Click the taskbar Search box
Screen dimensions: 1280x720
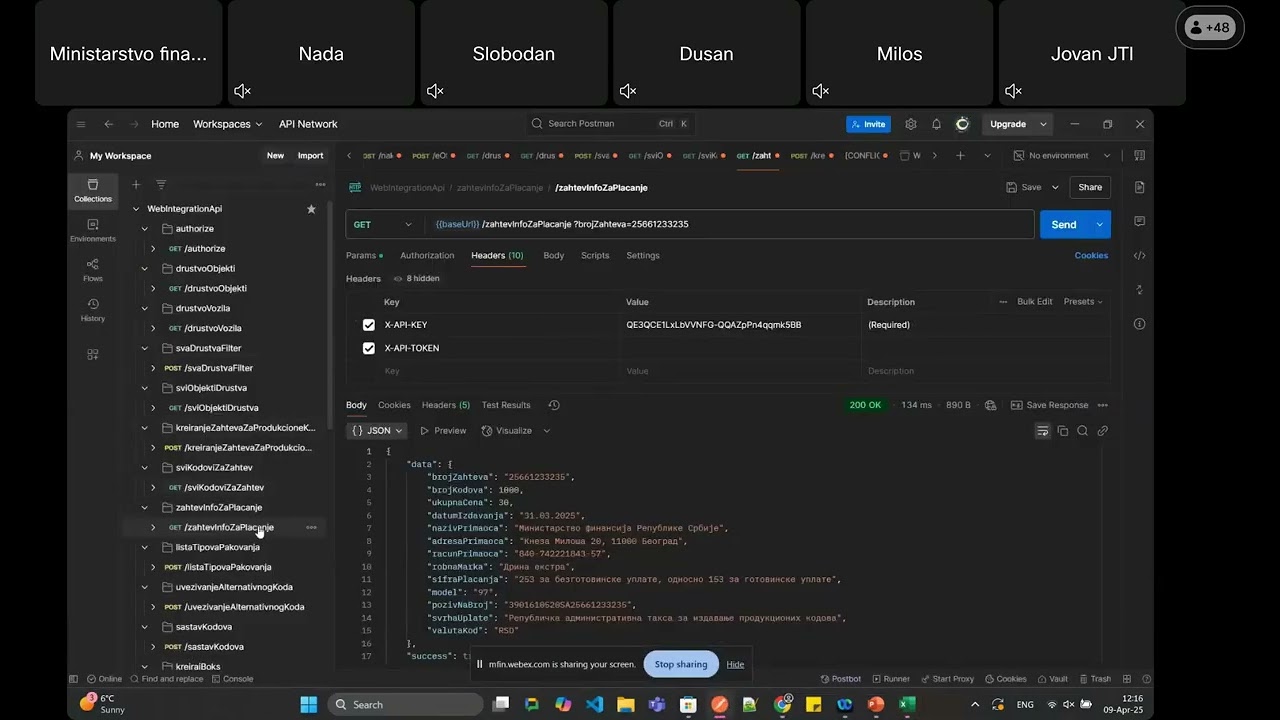point(405,704)
